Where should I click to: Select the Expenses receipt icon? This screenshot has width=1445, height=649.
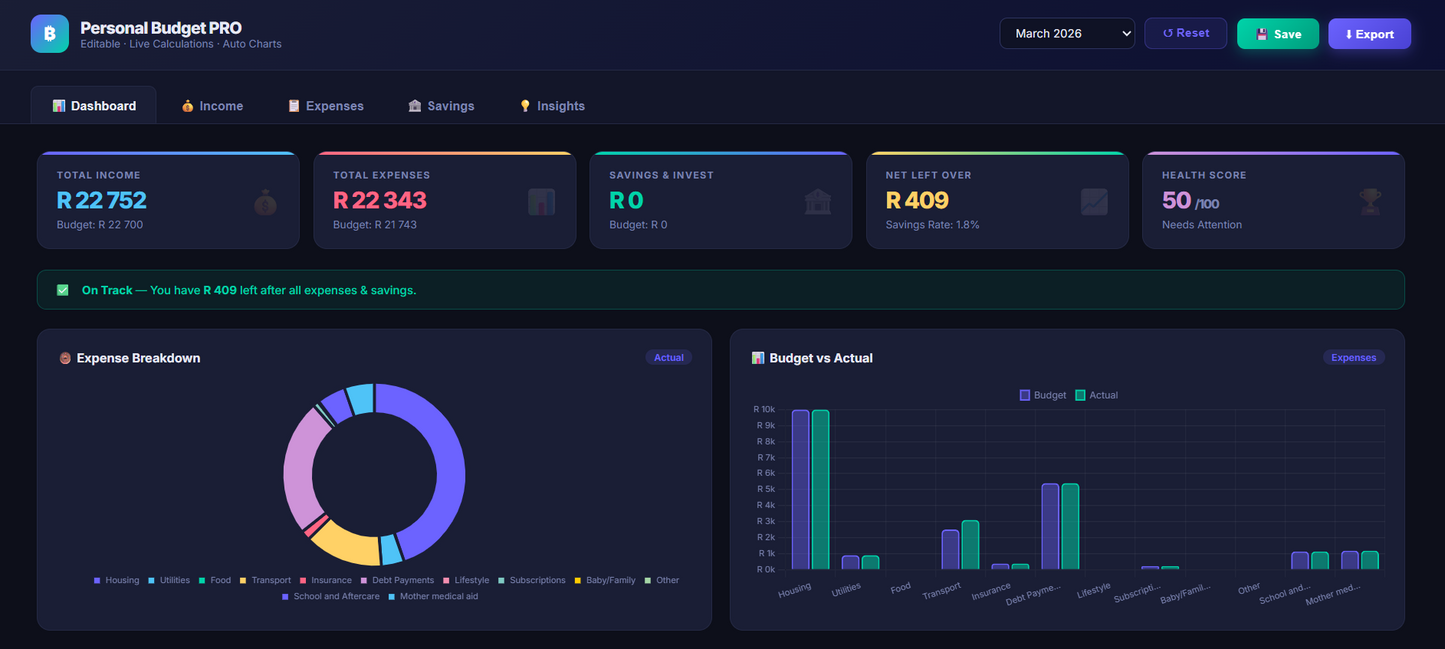click(294, 105)
